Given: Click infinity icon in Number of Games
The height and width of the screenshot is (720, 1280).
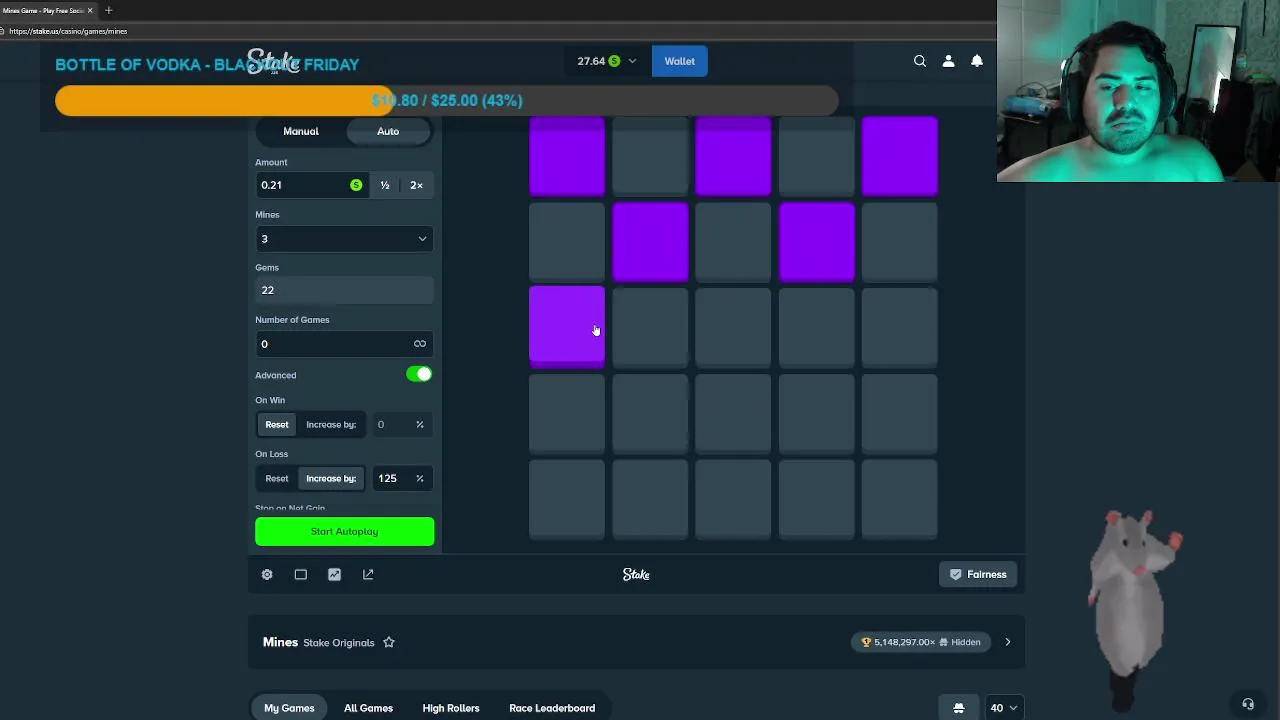Looking at the screenshot, I should [x=420, y=344].
